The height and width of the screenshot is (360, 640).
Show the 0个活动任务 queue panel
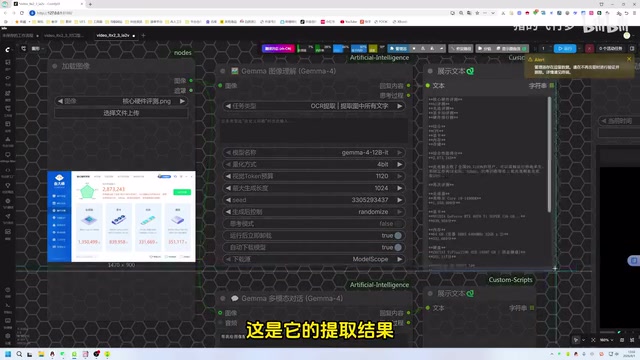(x=611, y=49)
